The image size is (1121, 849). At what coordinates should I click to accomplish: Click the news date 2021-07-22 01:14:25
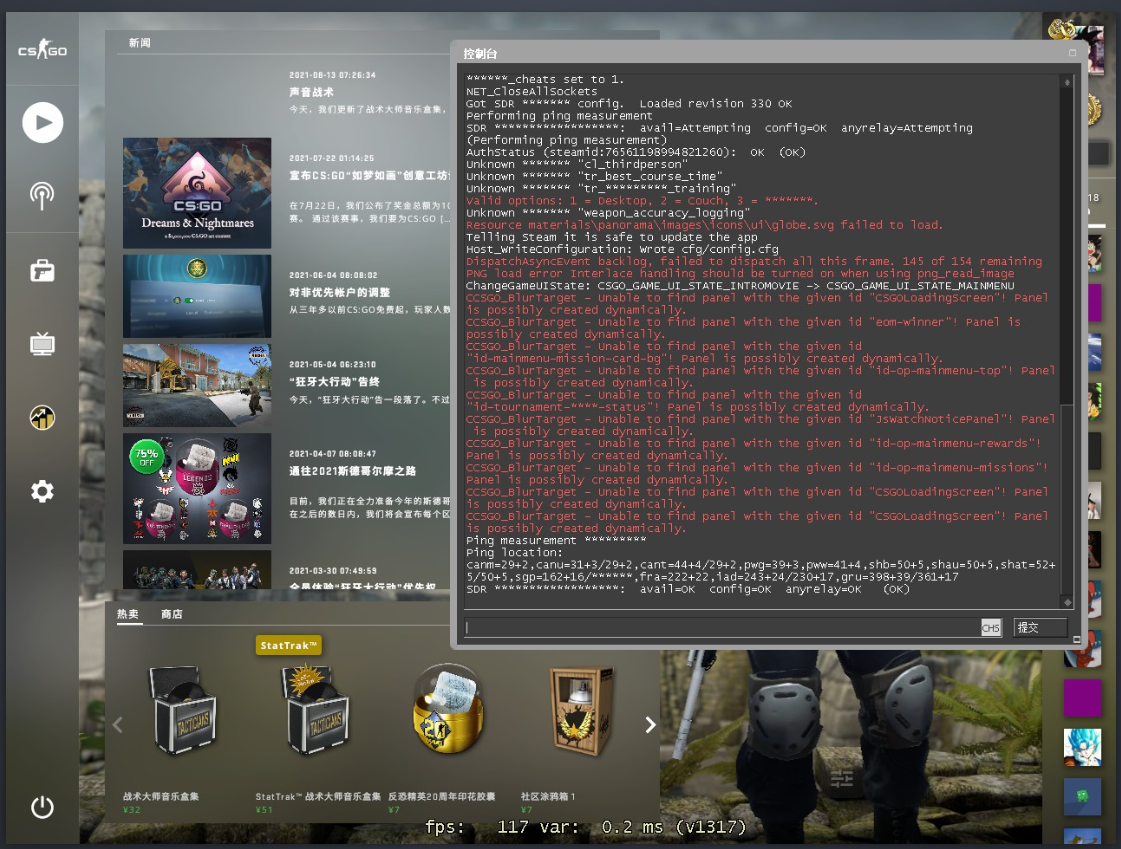coord(332,158)
